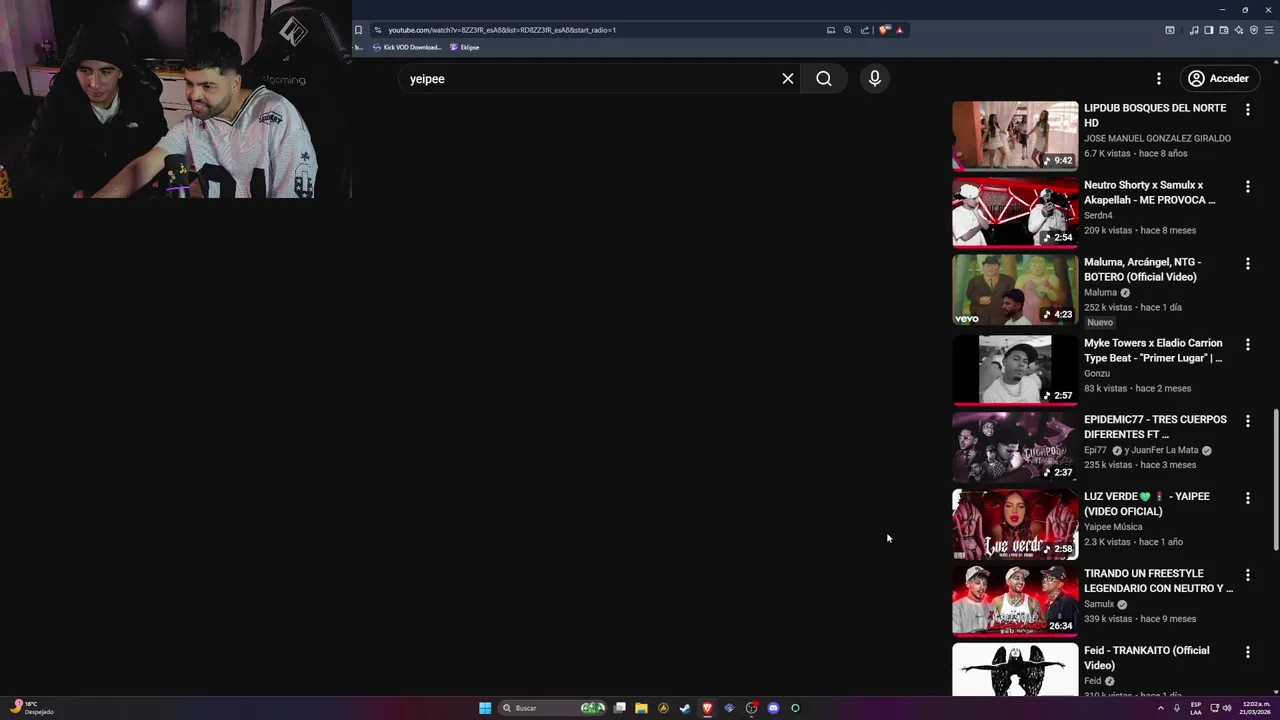Open options menu for TIRANDO UN FREESTYLE LEGENDARIO
The width and height of the screenshot is (1280, 720).
coord(1247,575)
